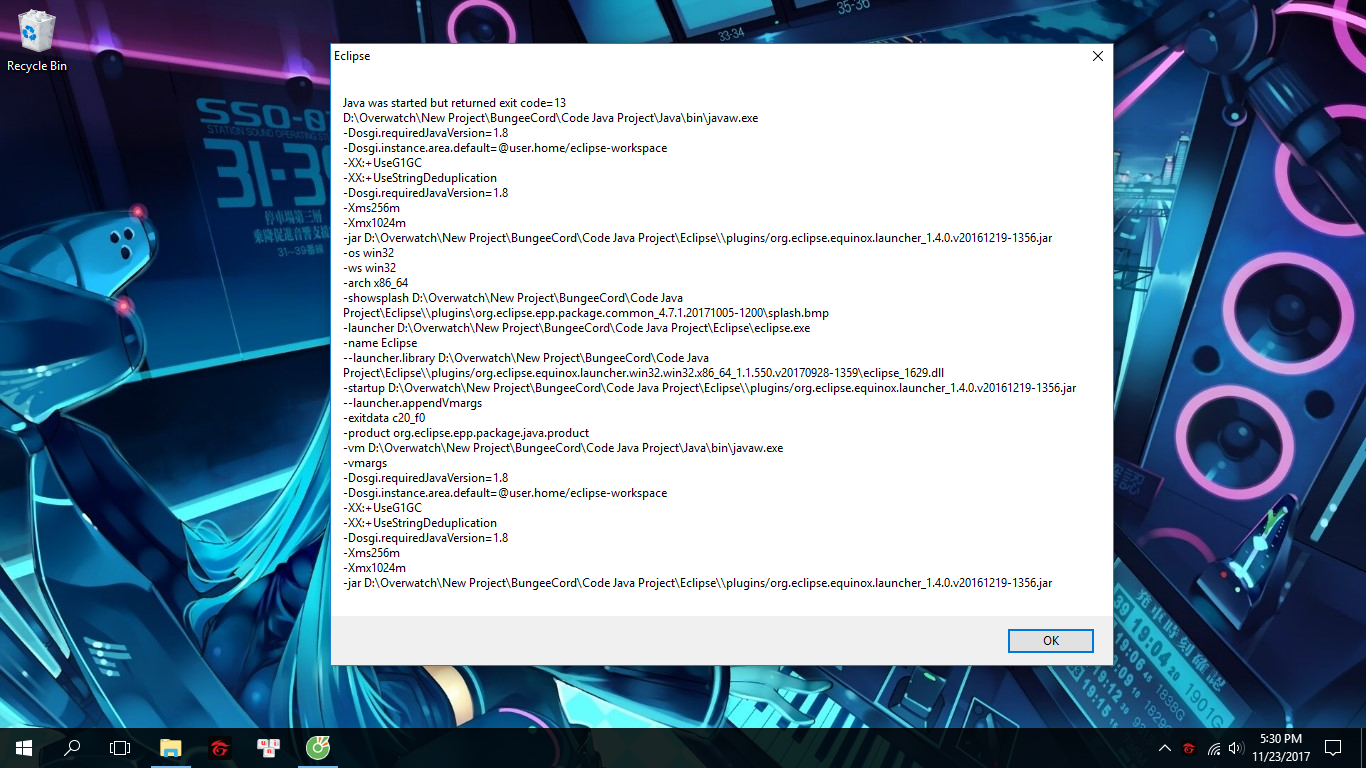Click the "Java was started but returned exit code=13" line
The width and height of the screenshot is (1366, 768).
[x=454, y=103]
